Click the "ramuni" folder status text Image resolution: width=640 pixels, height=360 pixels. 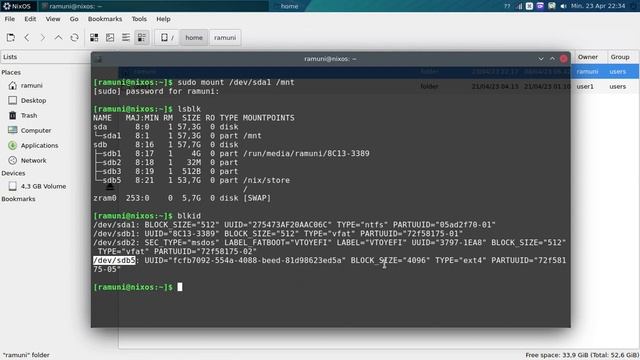point(26,355)
